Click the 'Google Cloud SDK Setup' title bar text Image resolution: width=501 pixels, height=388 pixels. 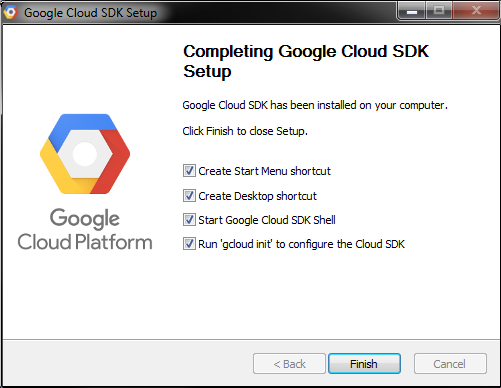pos(90,13)
